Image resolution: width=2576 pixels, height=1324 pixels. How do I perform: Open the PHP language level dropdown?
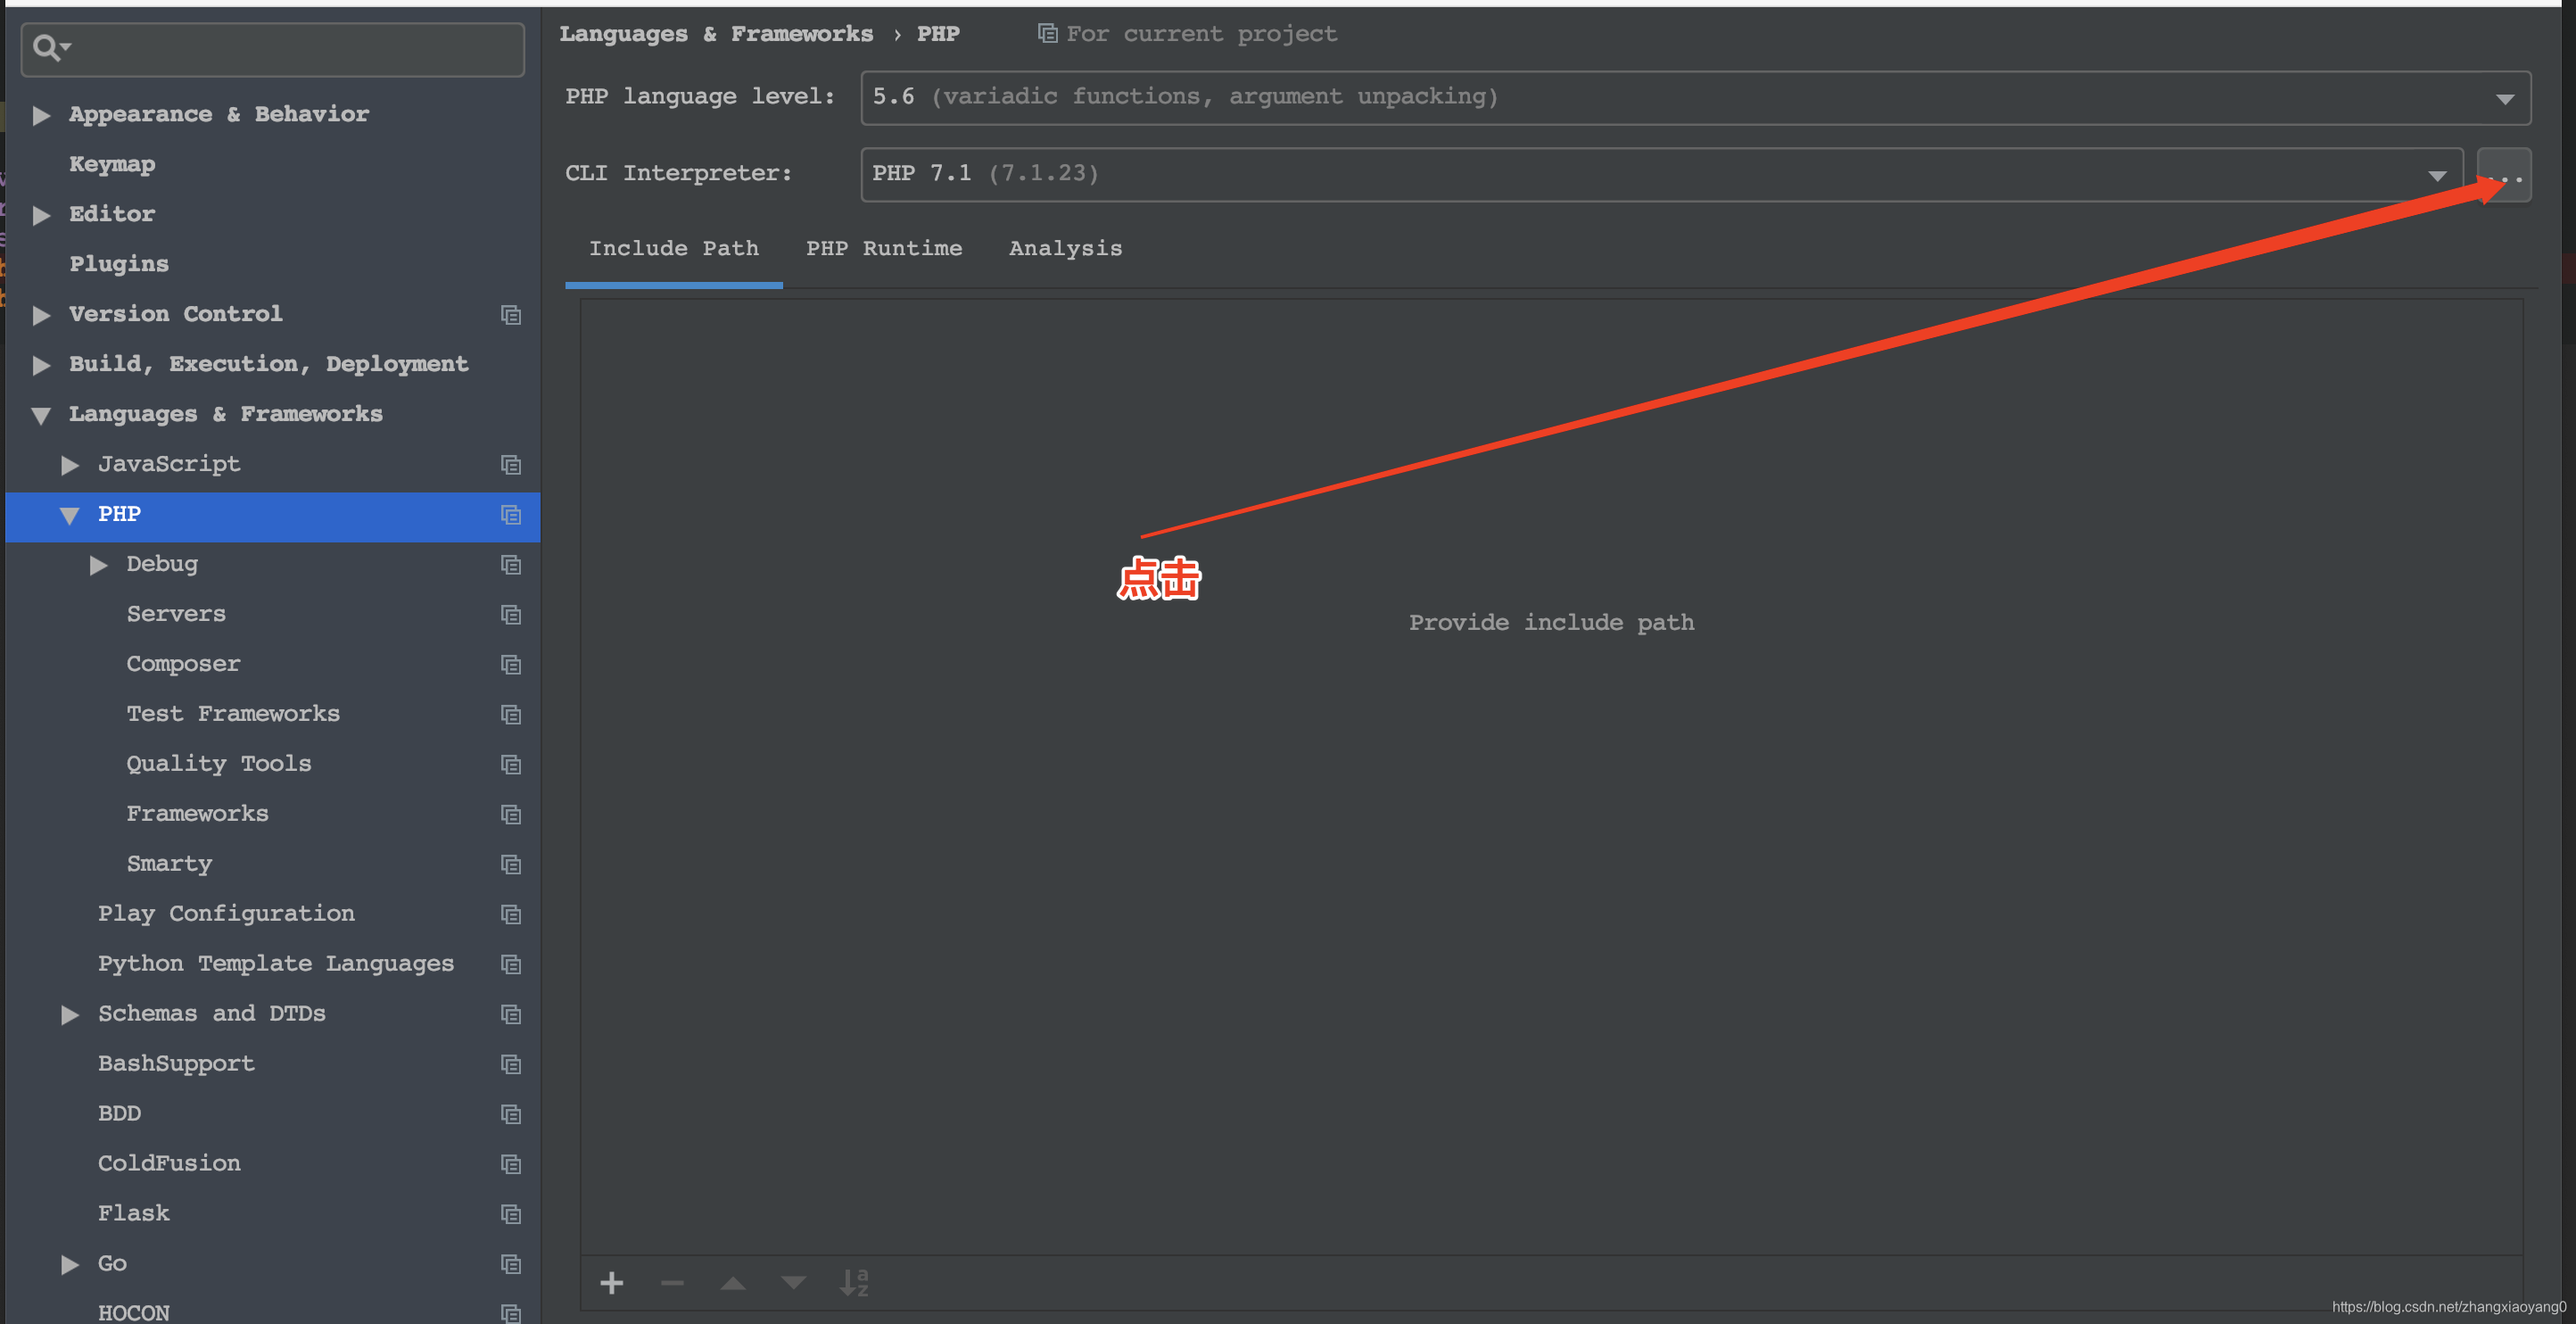pyautogui.click(x=2504, y=98)
